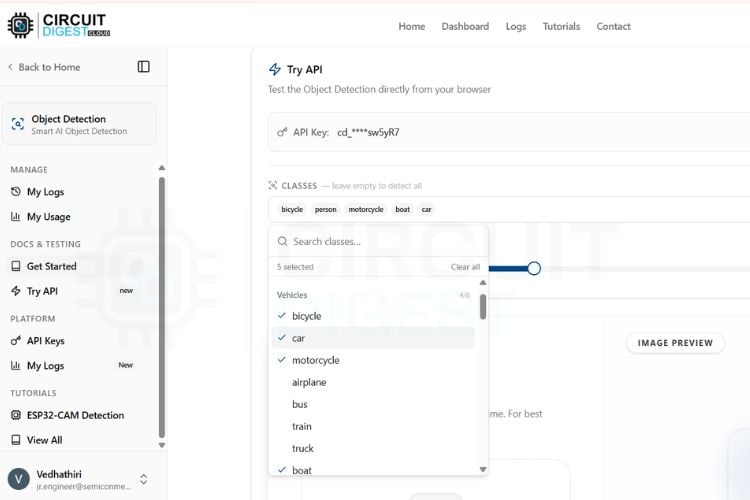Click the class list scrollbar thumb

[483, 307]
